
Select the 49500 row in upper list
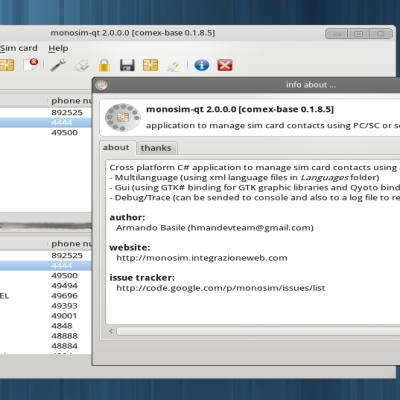pyautogui.click(x=46, y=132)
